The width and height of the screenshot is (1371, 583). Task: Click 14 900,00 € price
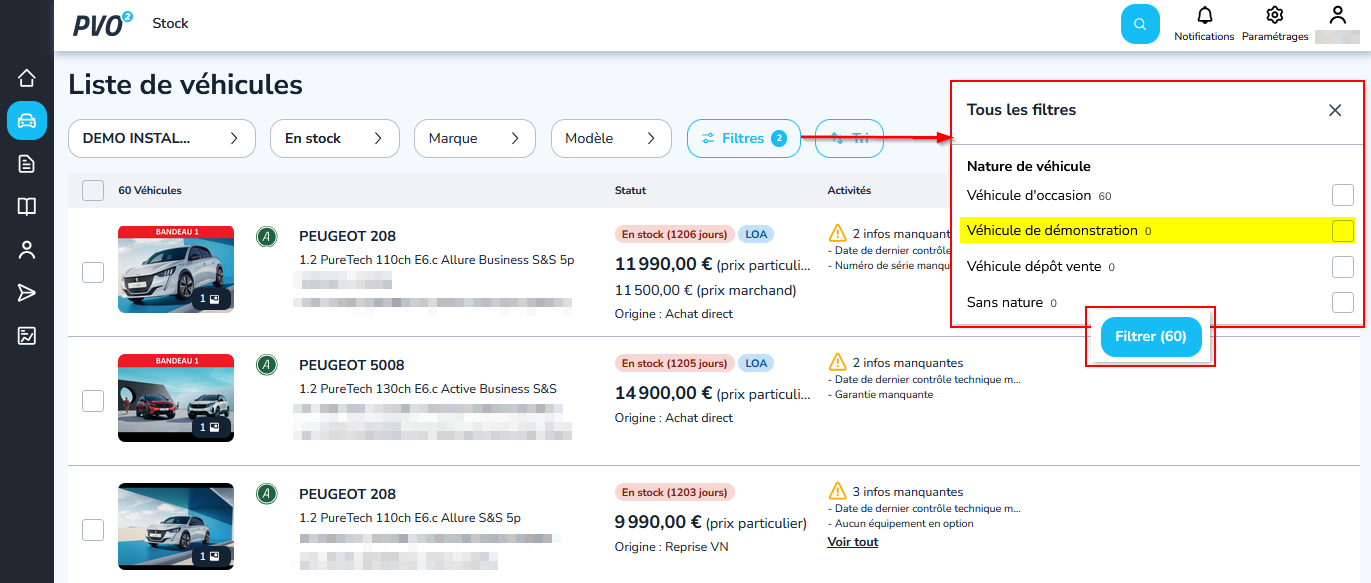(x=664, y=393)
